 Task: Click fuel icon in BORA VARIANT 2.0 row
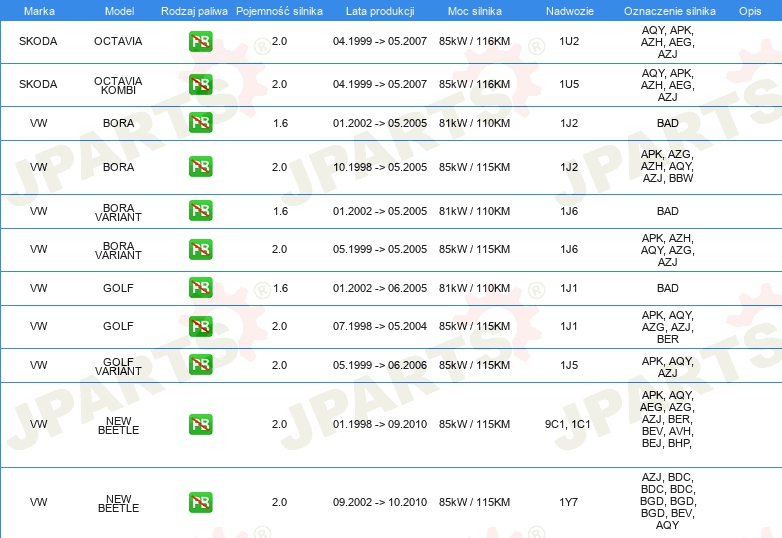coord(200,249)
